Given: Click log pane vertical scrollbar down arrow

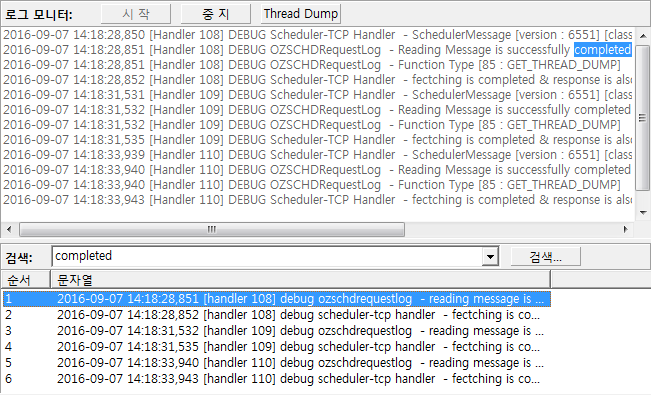Looking at the screenshot, I should pyautogui.click(x=643, y=213).
